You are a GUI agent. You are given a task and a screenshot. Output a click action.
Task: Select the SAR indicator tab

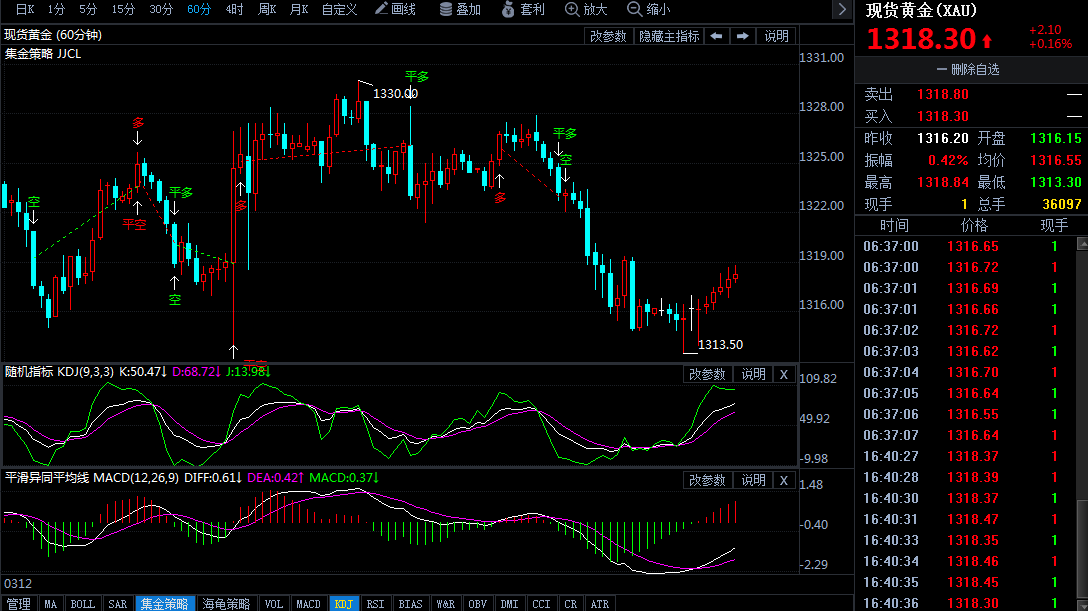[118, 604]
